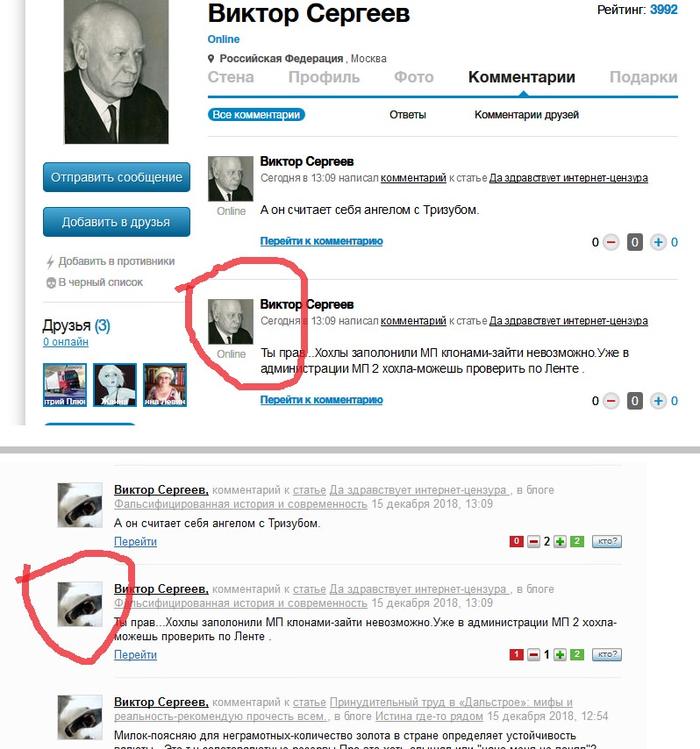Click minus vote icon on second profile comment
Image resolution: width=700 pixels, height=749 pixels.
pos(611,401)
